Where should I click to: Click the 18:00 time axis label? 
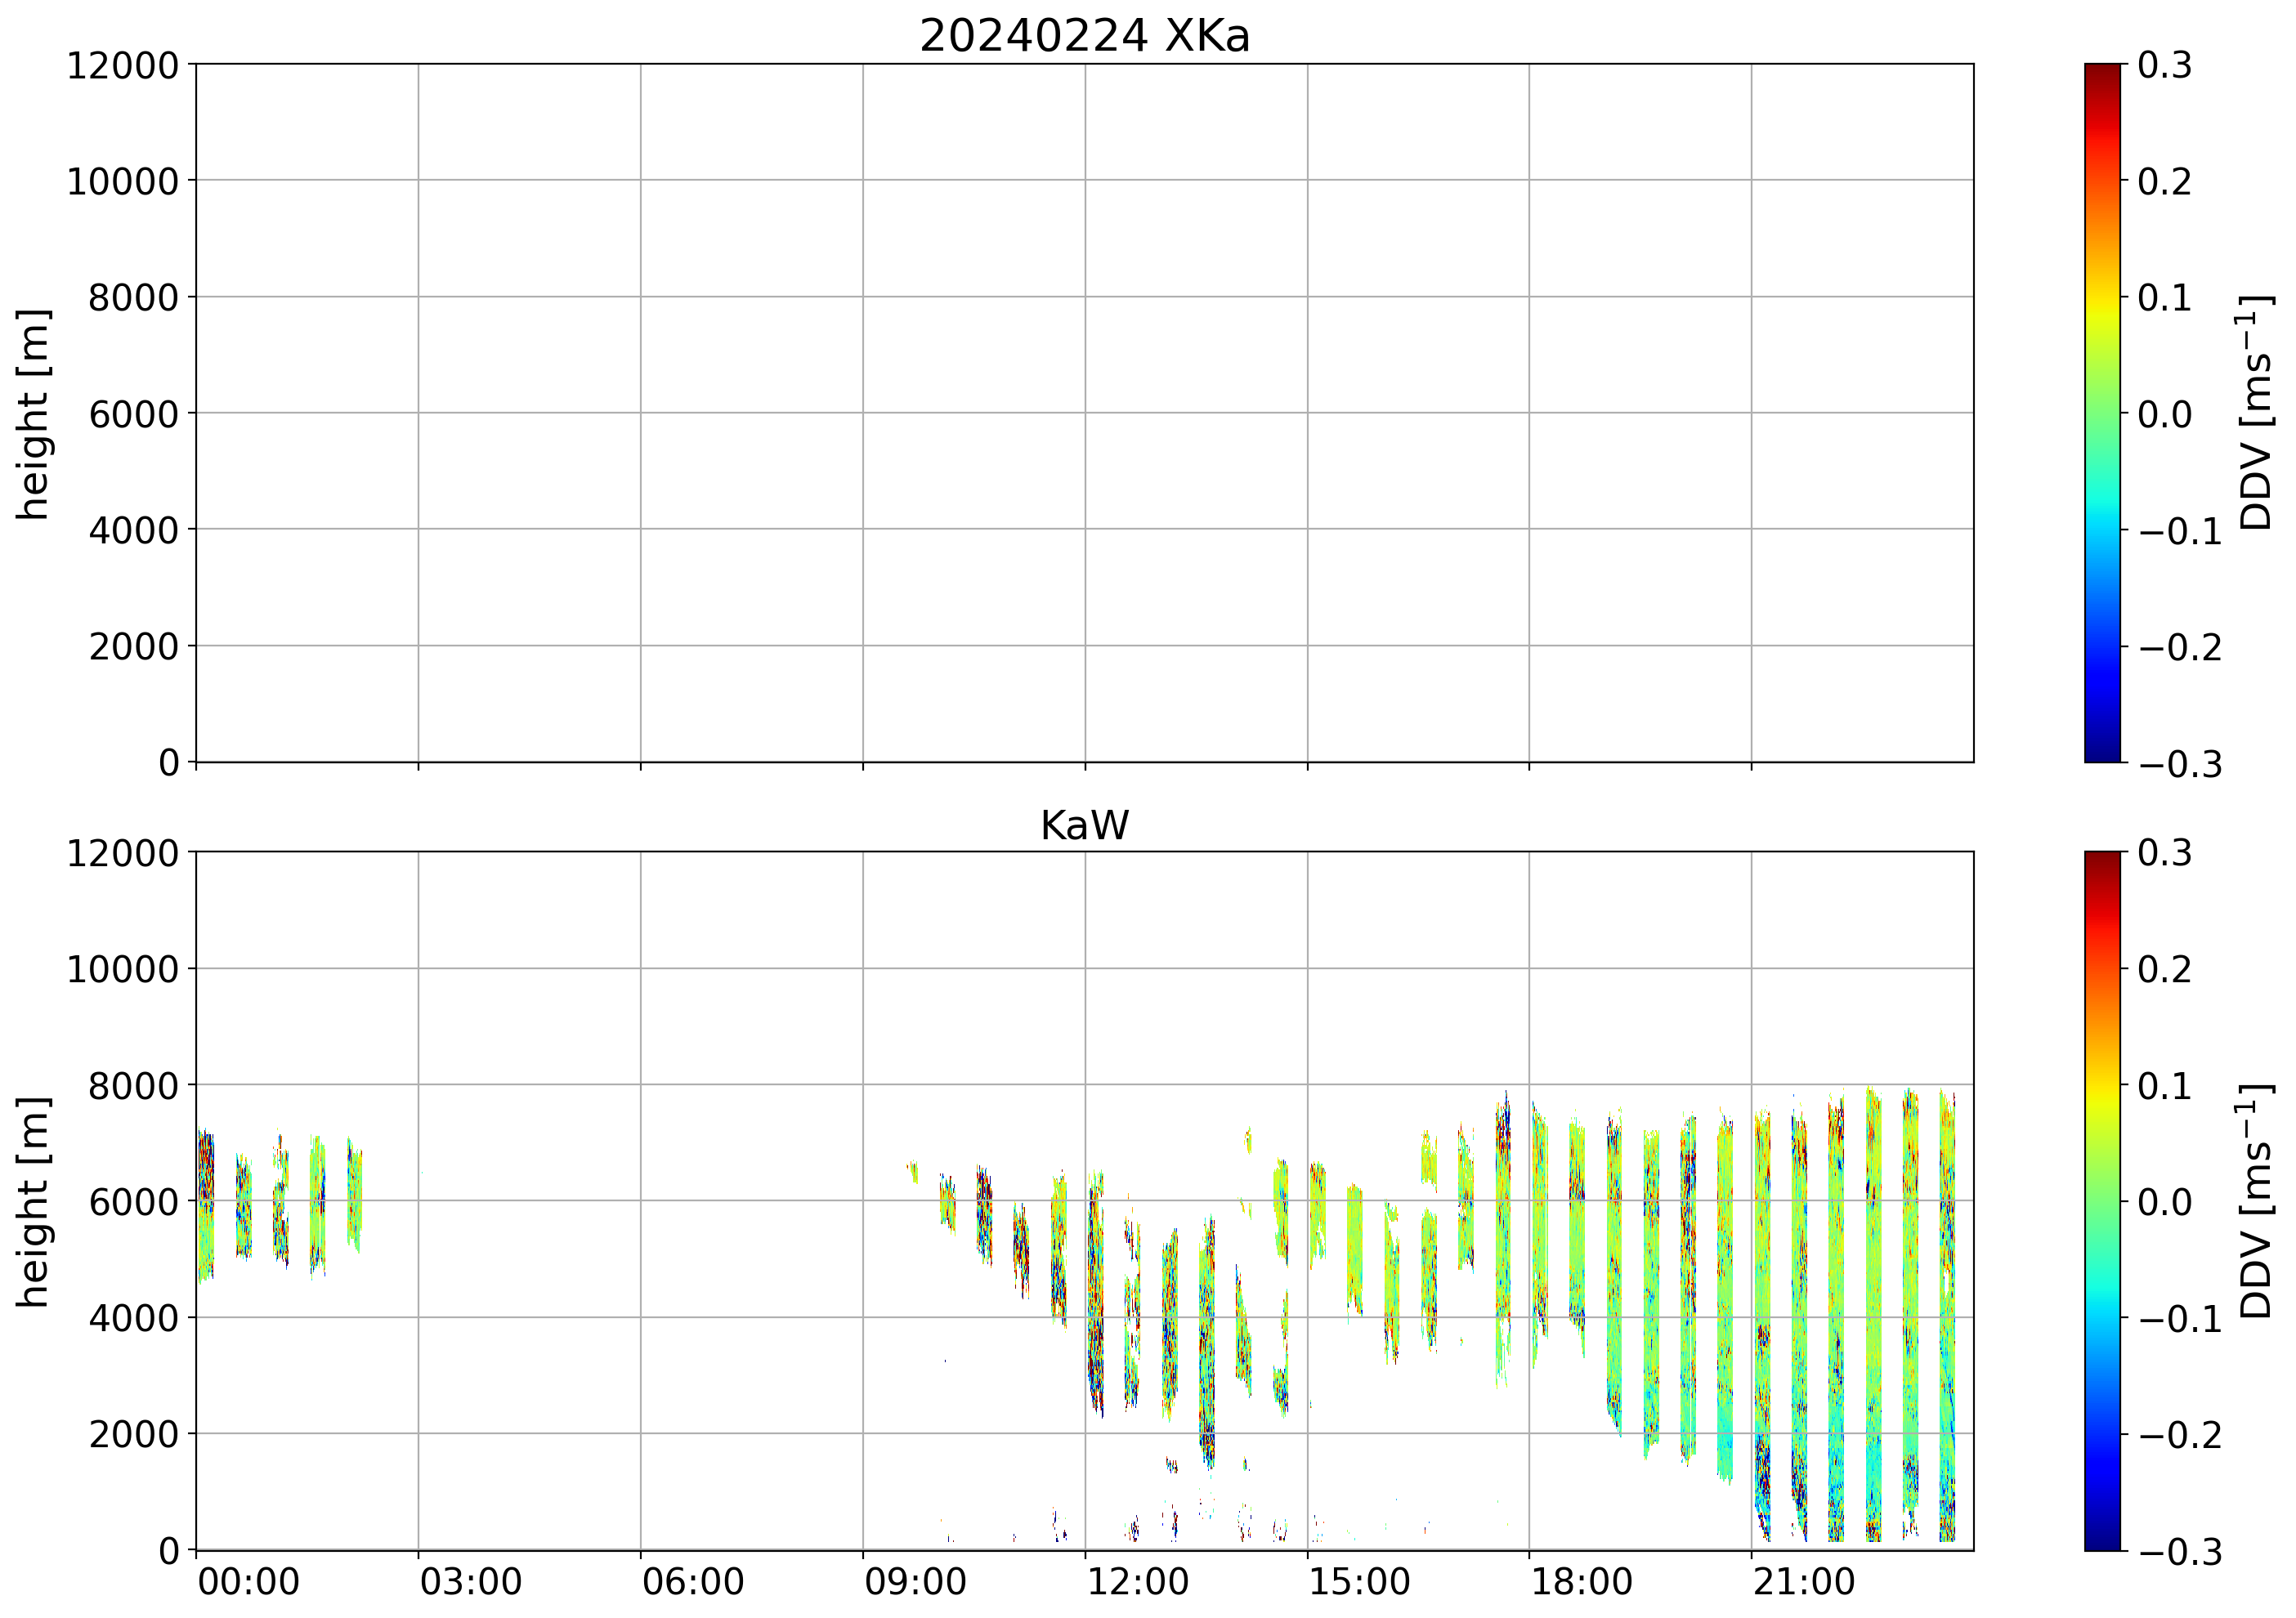point(1582,1583)
